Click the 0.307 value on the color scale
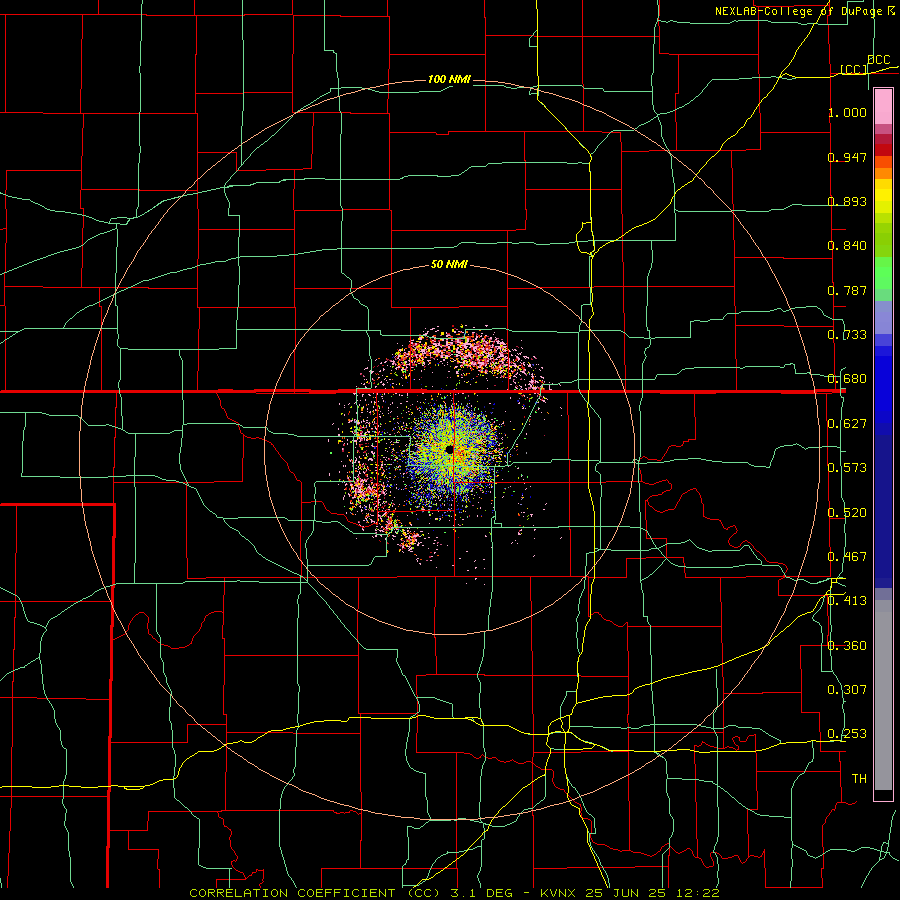This screenshot has width=900, height=900. click(x=847, y=690)
